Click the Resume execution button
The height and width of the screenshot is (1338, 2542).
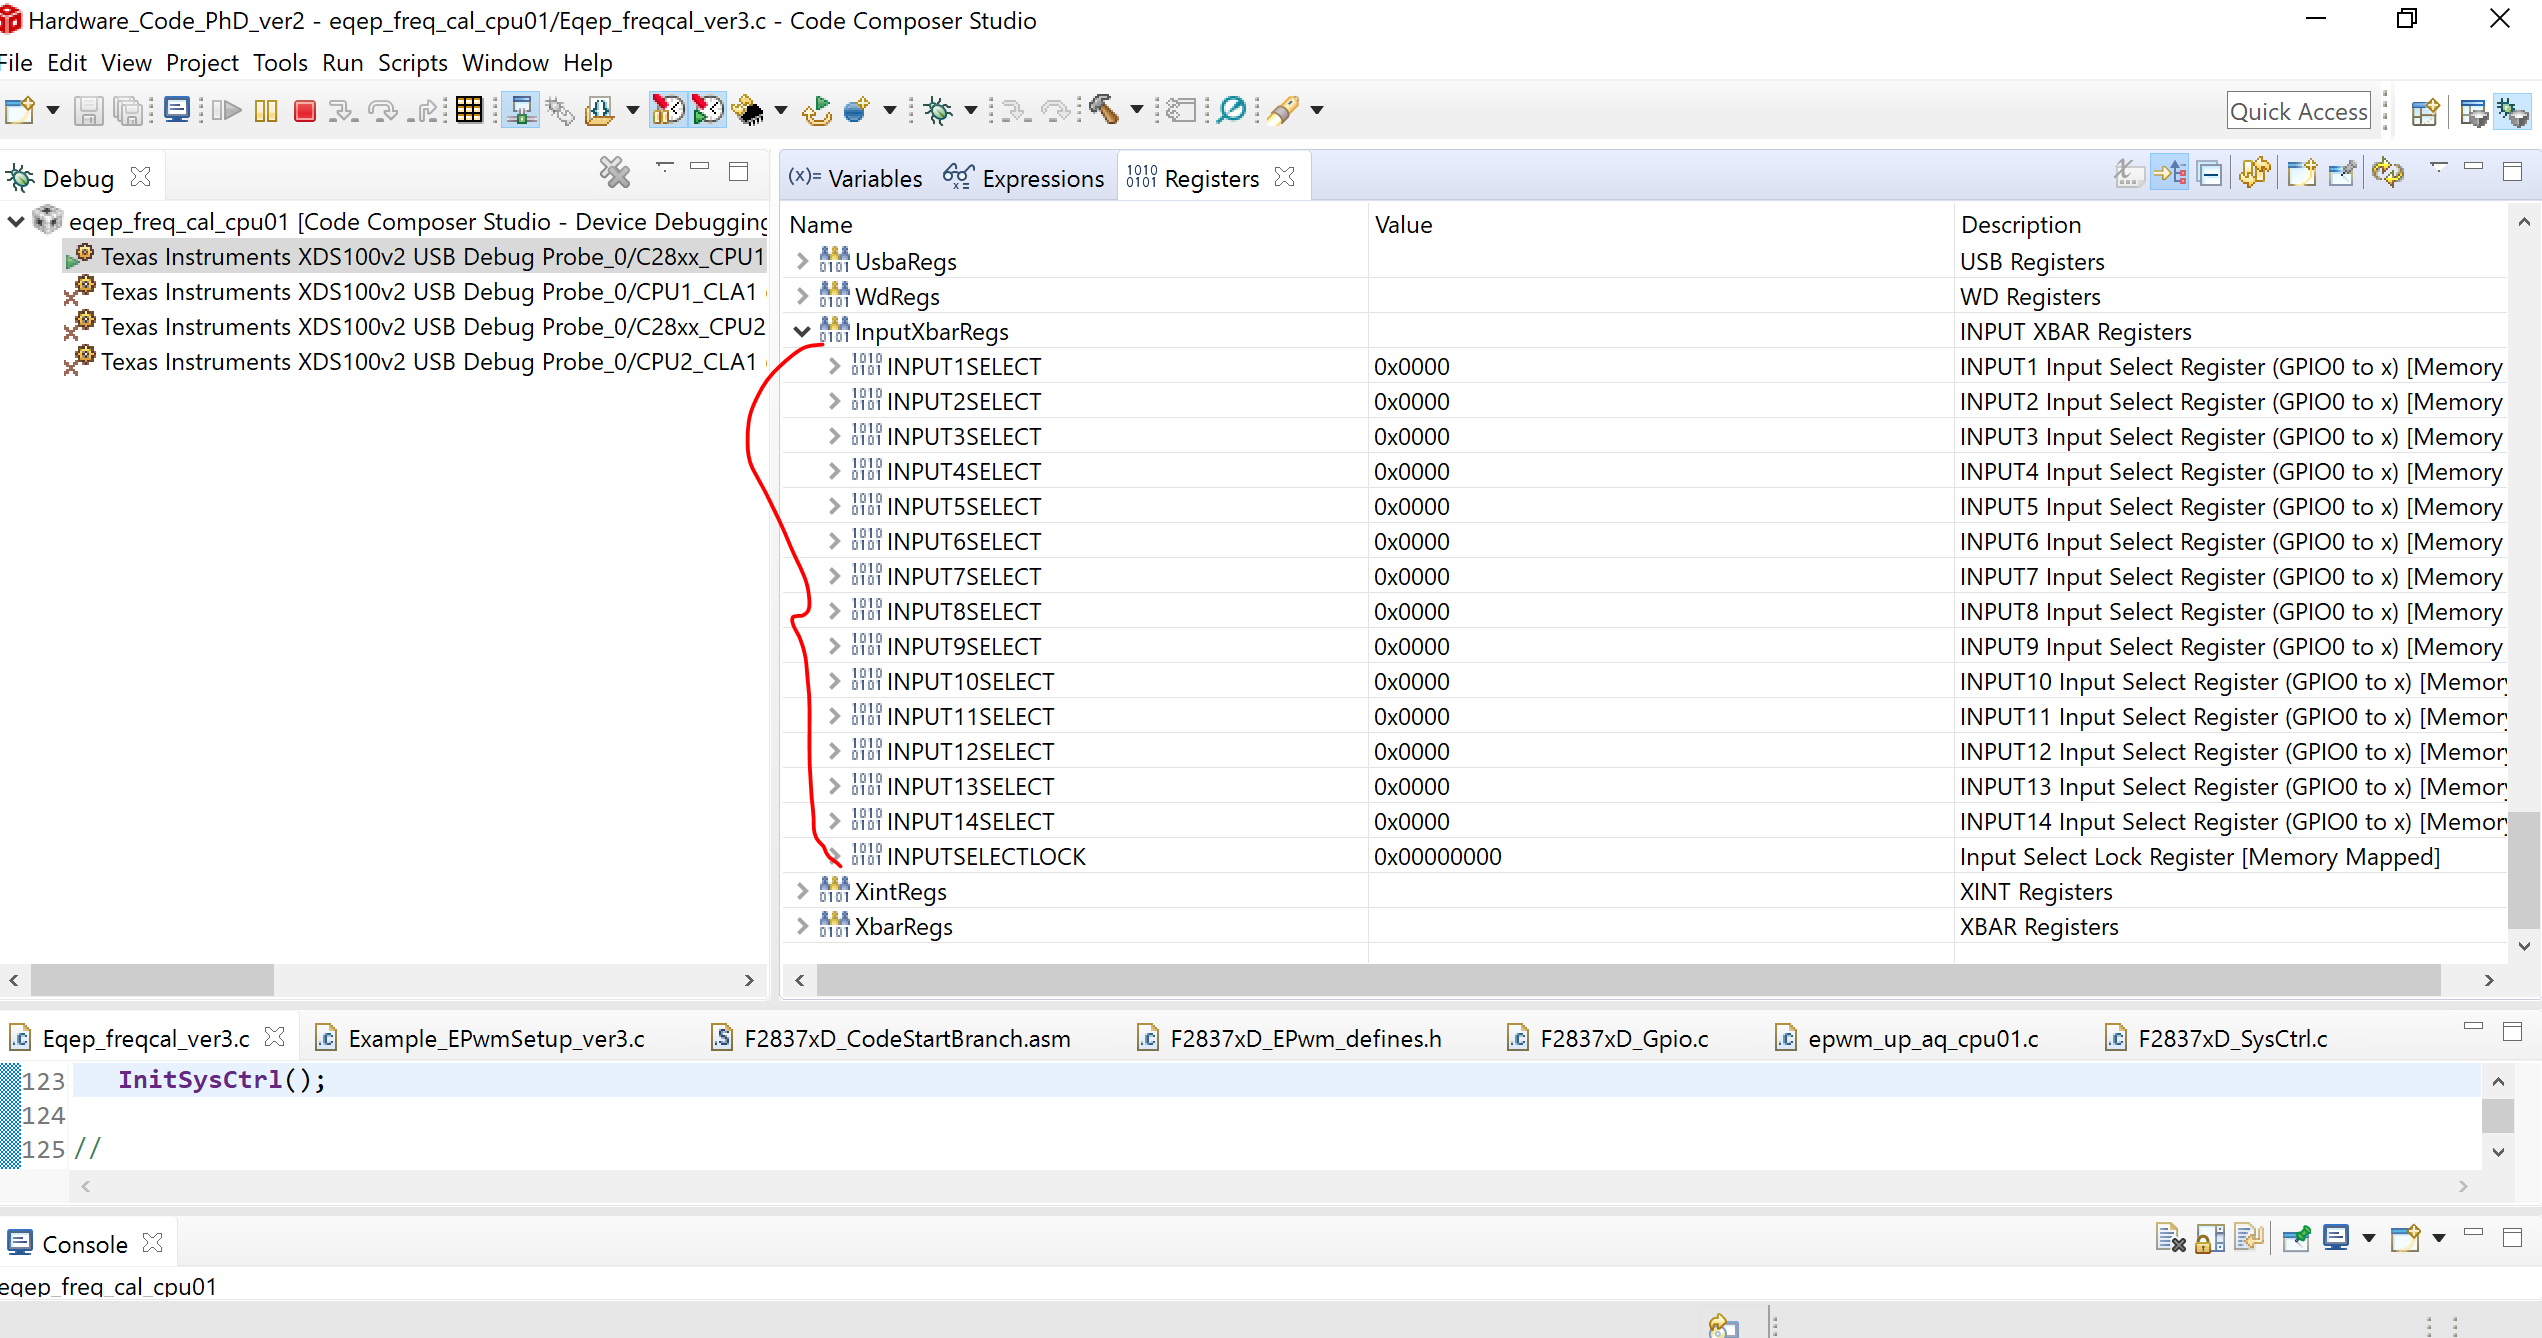coord(228,110)
